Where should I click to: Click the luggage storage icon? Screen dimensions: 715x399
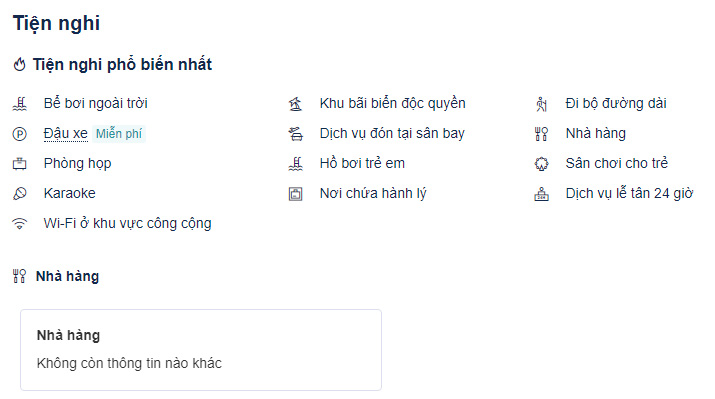[295, 194]
